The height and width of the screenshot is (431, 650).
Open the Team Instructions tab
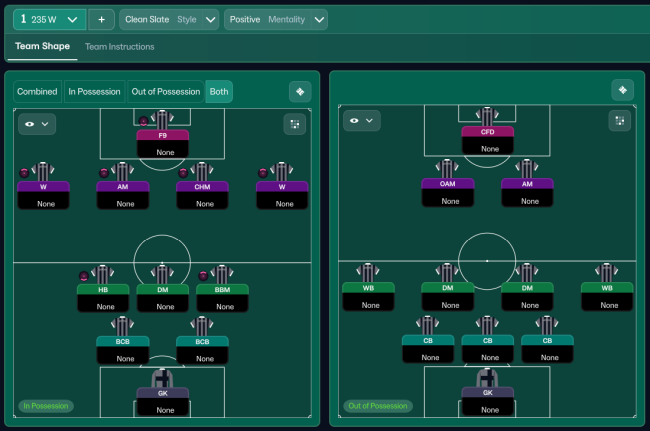119,47
